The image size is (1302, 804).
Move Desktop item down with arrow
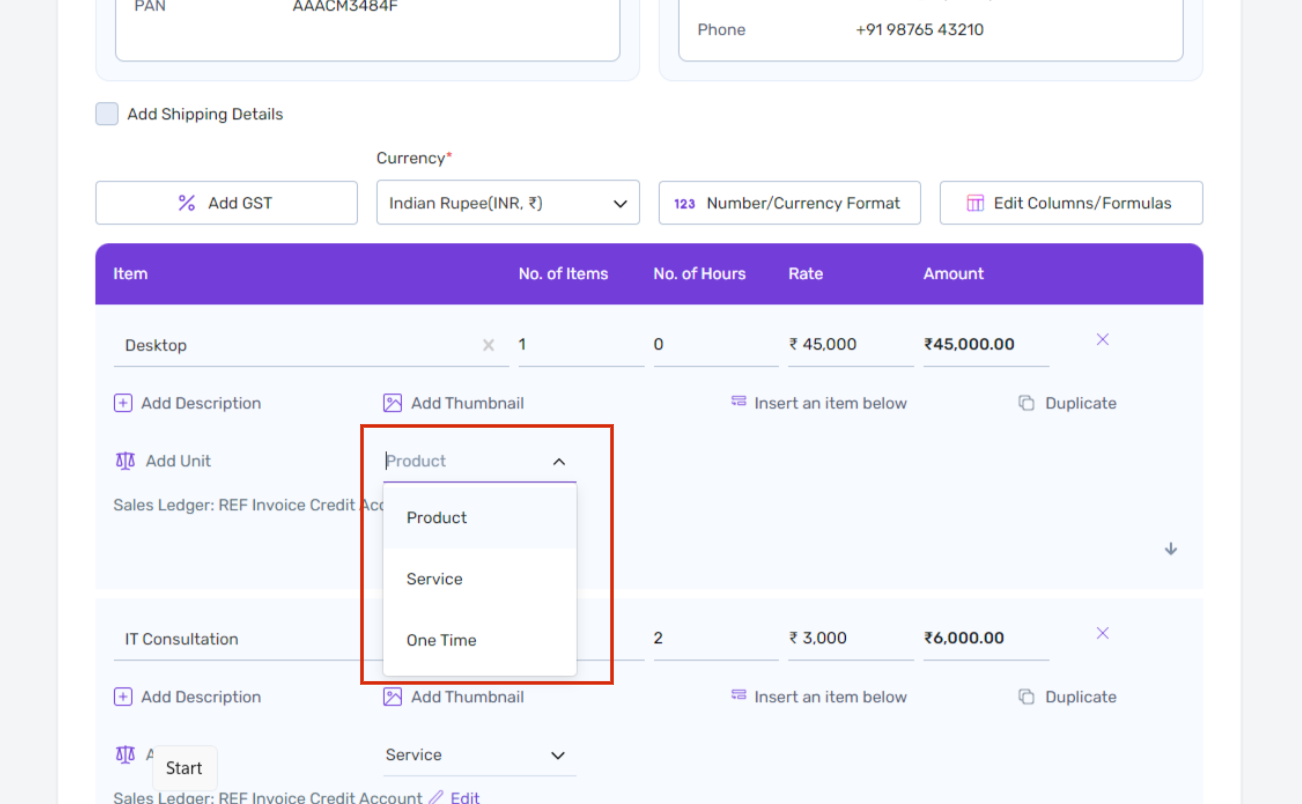pyautogui.click(x=1171, y=549)
